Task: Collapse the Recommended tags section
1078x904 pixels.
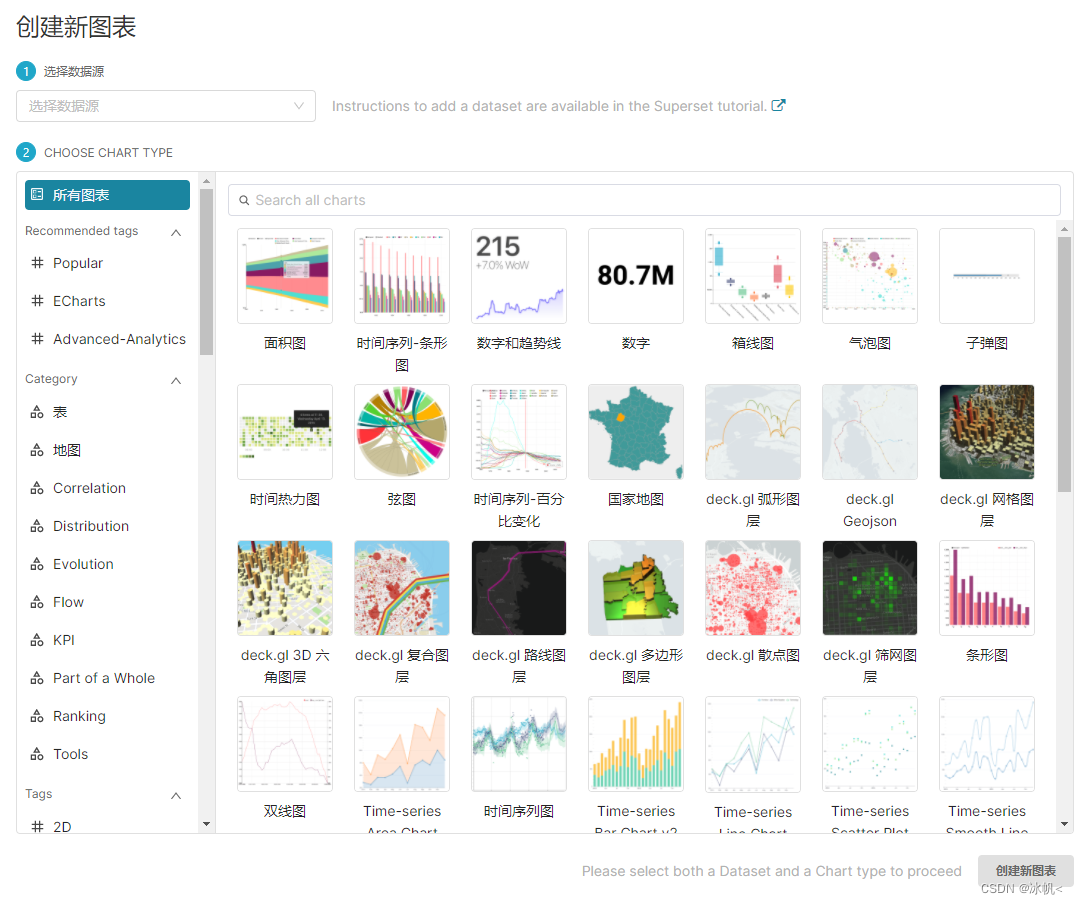Action: (177, 230)
